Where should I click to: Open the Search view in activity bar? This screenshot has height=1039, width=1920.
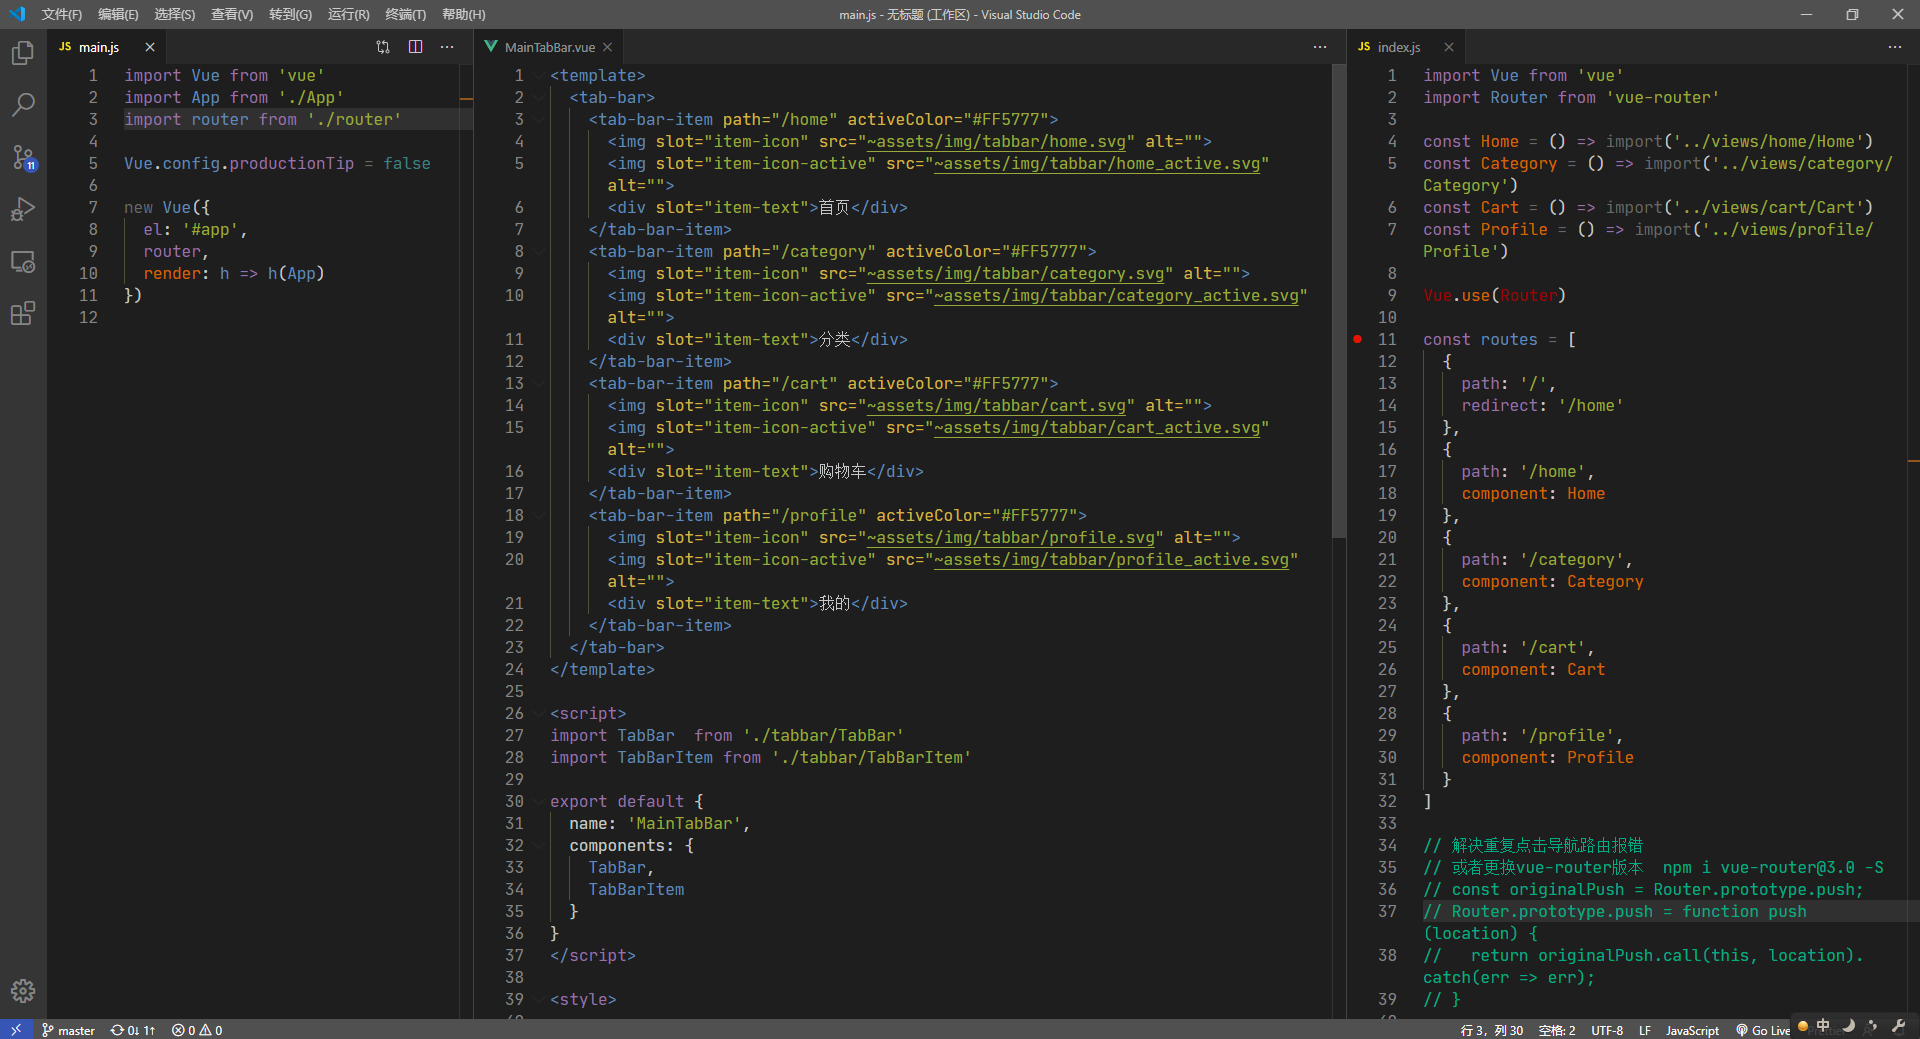coord(23,105)
